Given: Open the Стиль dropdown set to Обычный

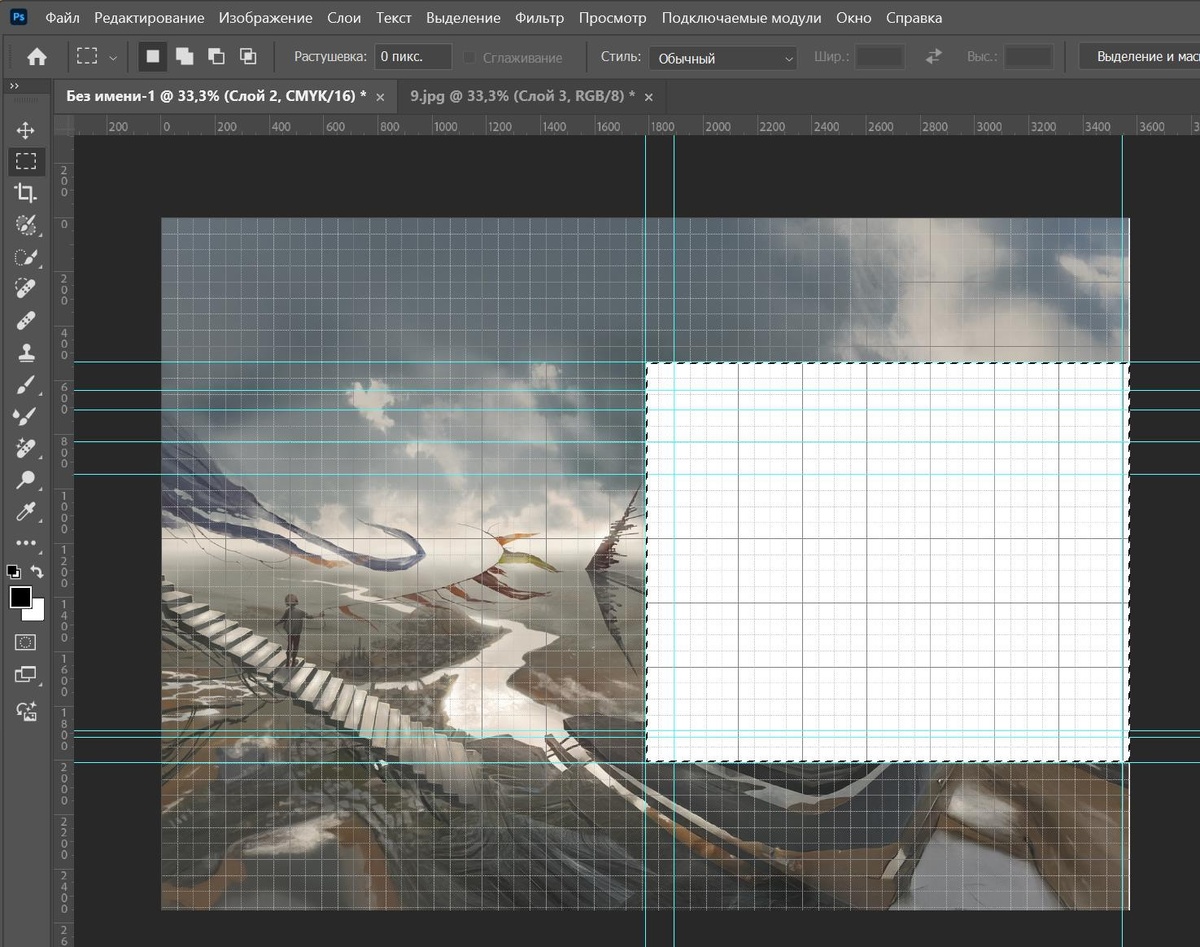Looking at the screenshot, I should click(x=723, y=58).
